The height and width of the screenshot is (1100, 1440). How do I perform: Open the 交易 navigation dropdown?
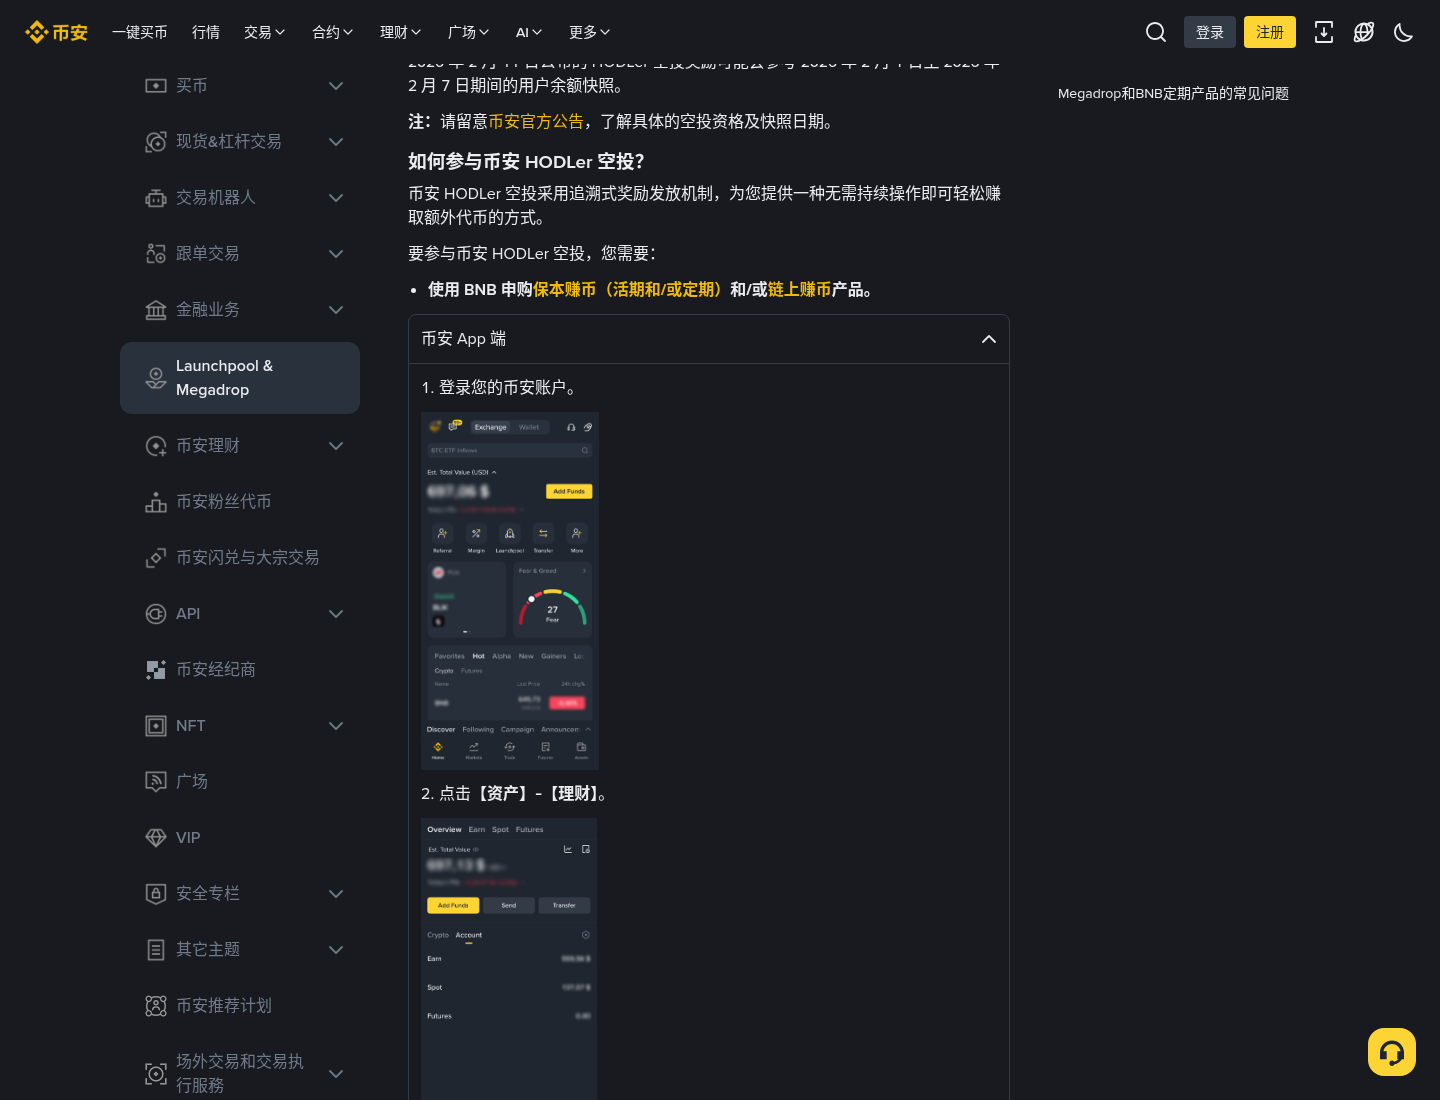(265, 32)
